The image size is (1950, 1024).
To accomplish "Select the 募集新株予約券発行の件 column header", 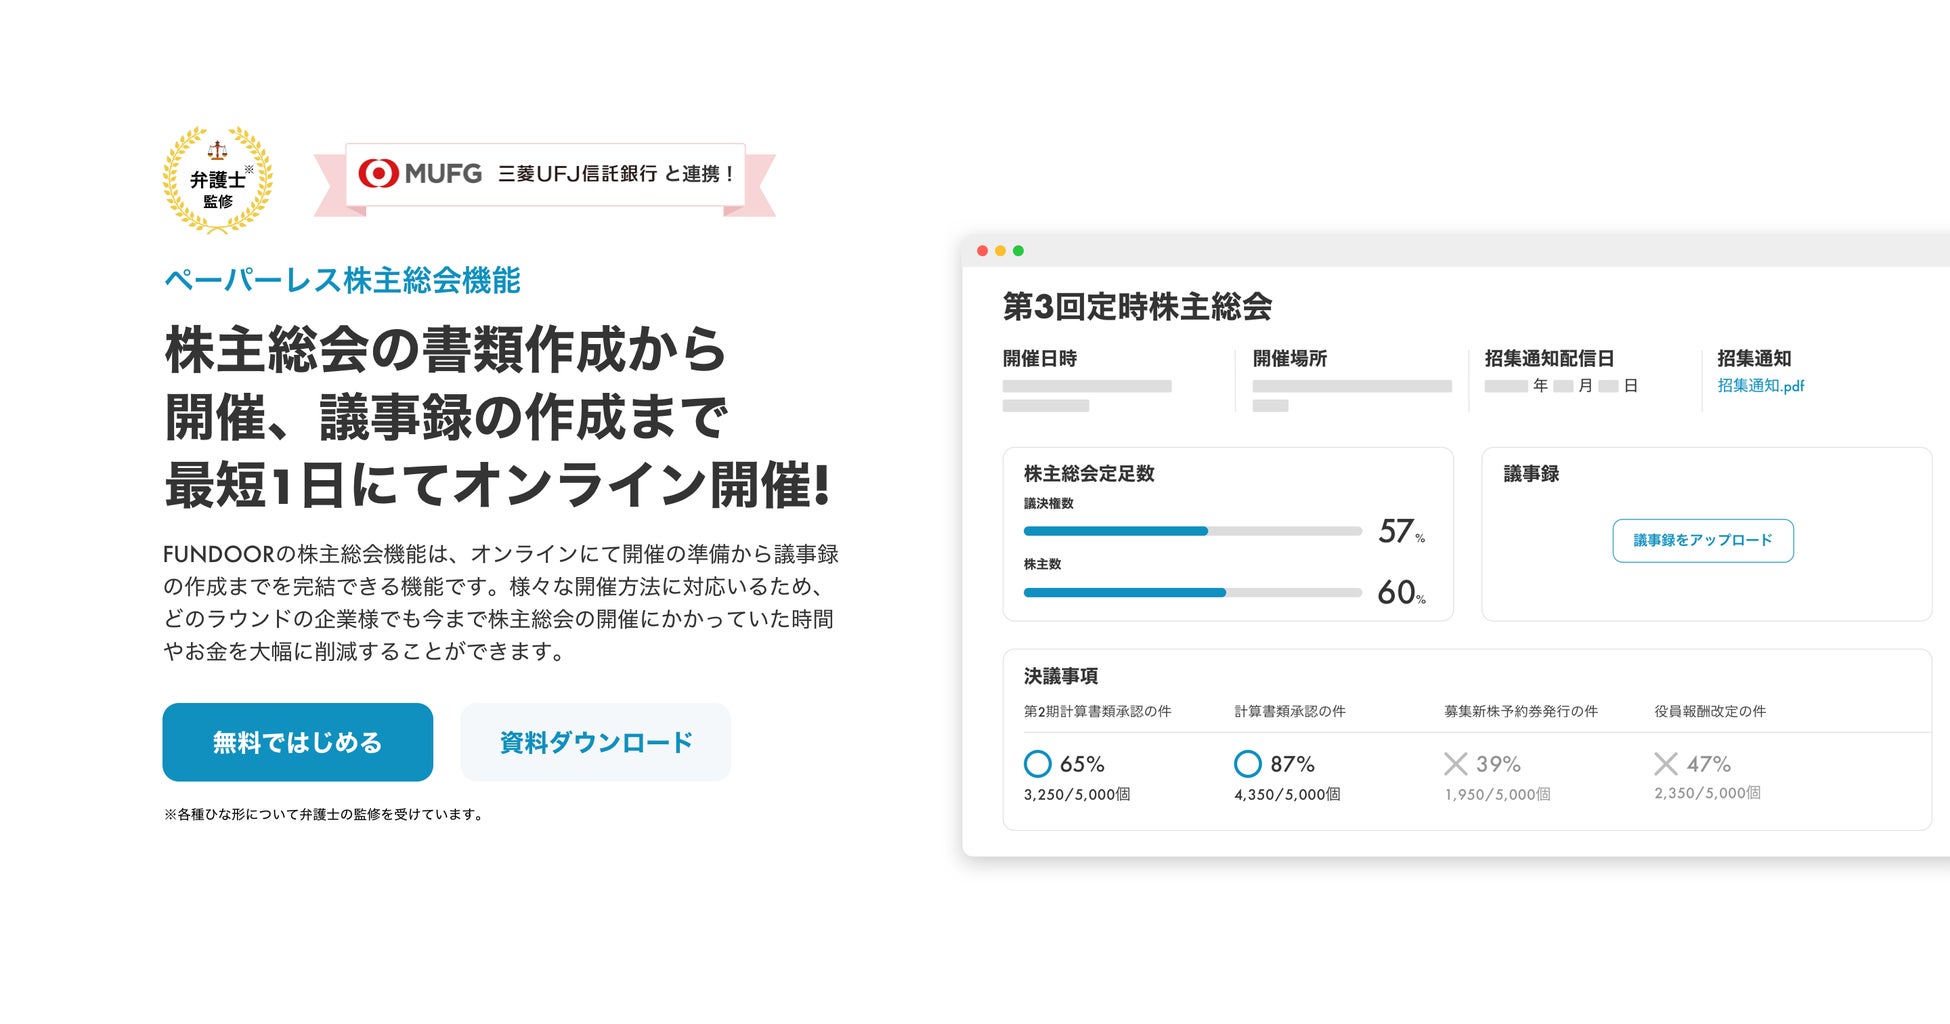I will click(1520, 711).
